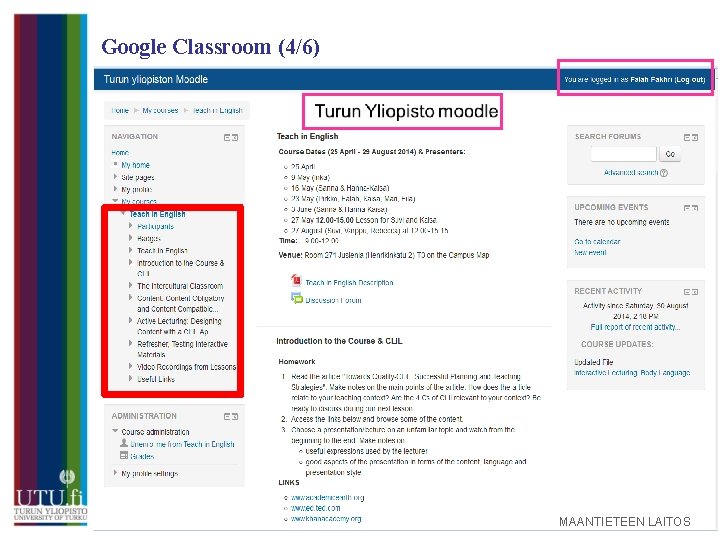Expand the Badges tree node
This screenshot has width=720, height=540.
(x=131, y=238)
